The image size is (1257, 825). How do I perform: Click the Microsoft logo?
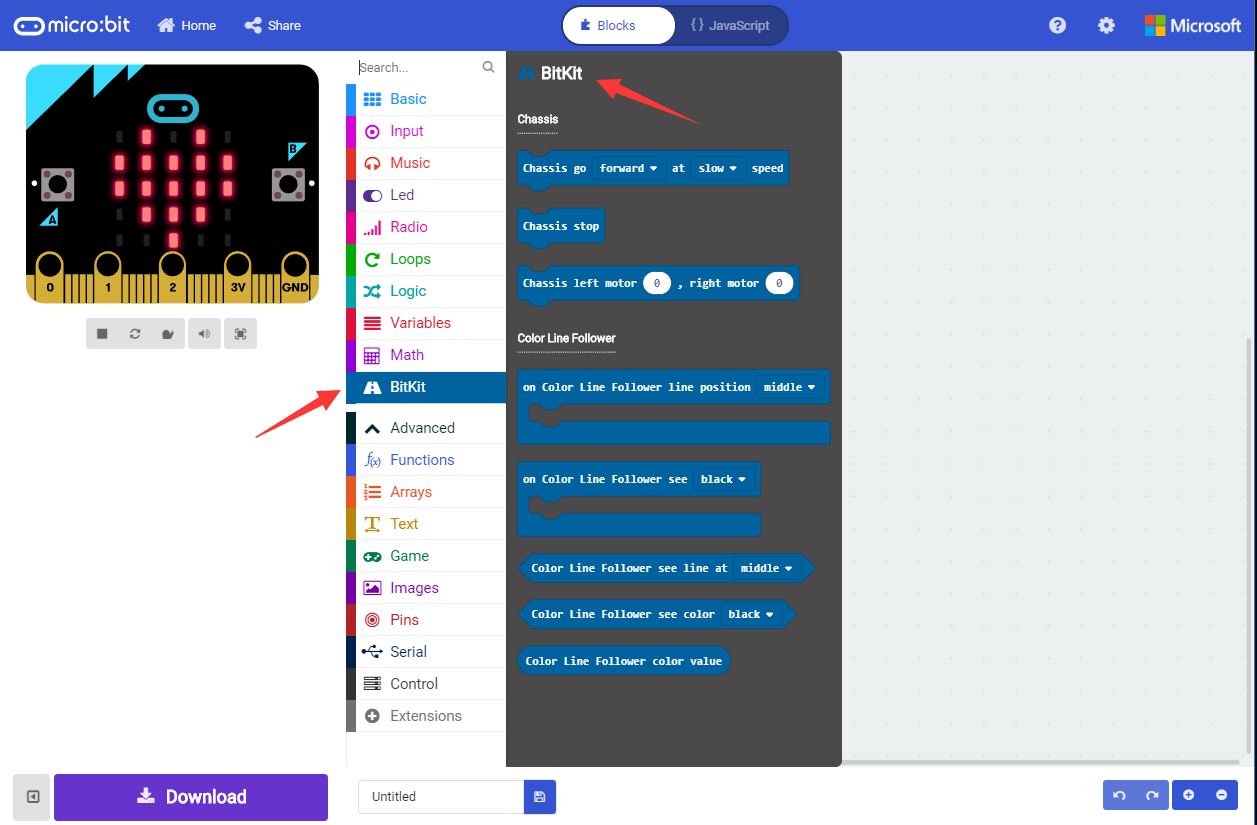coord(1193,26)
